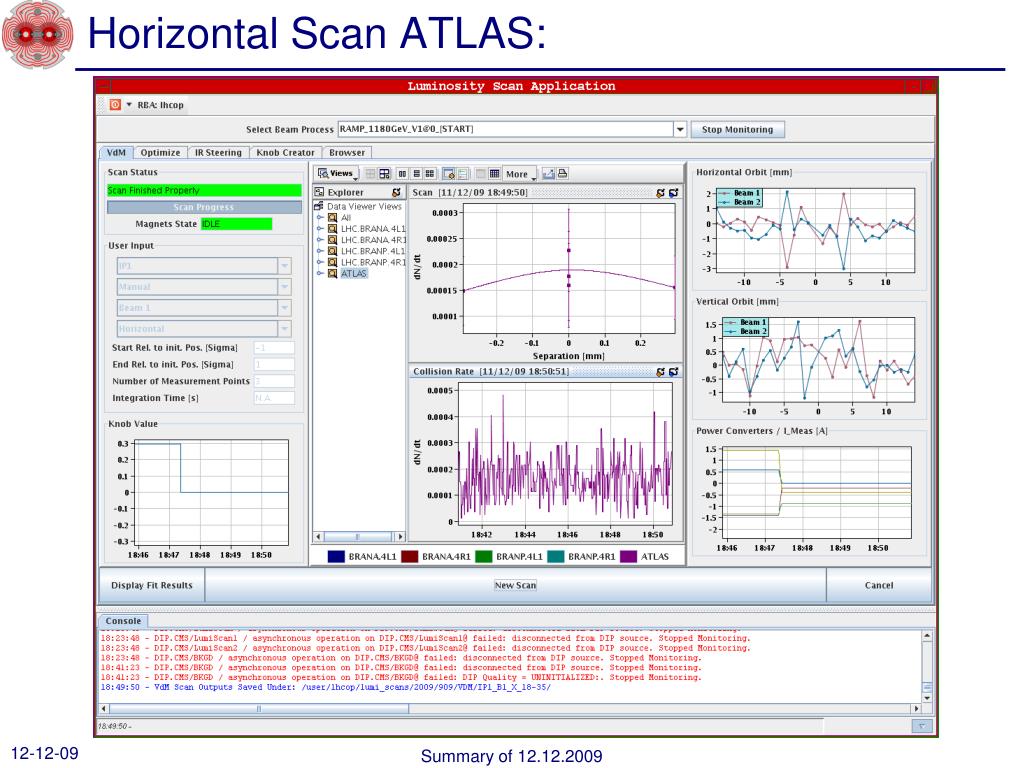Click the New Scan button
The height and width of the screenshot is (768, 1024).
pos(515,585)
